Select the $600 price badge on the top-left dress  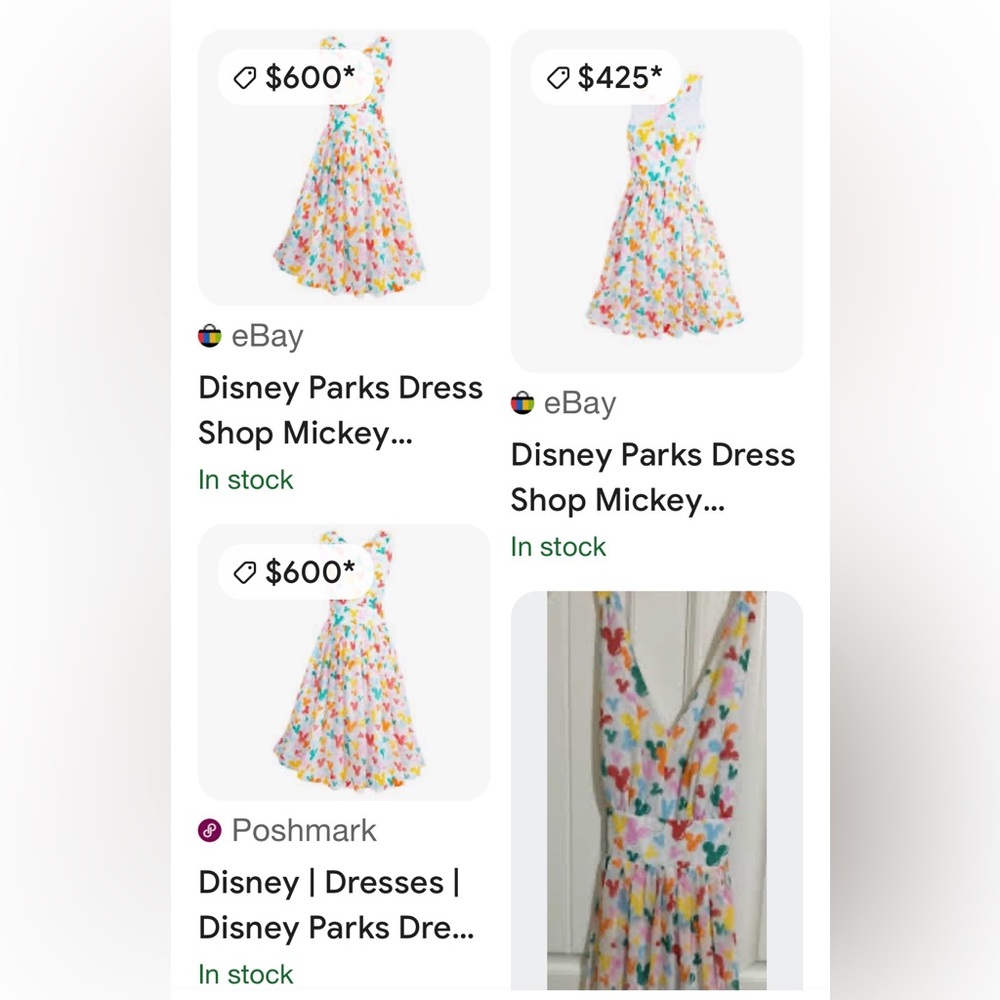point(295,77)
